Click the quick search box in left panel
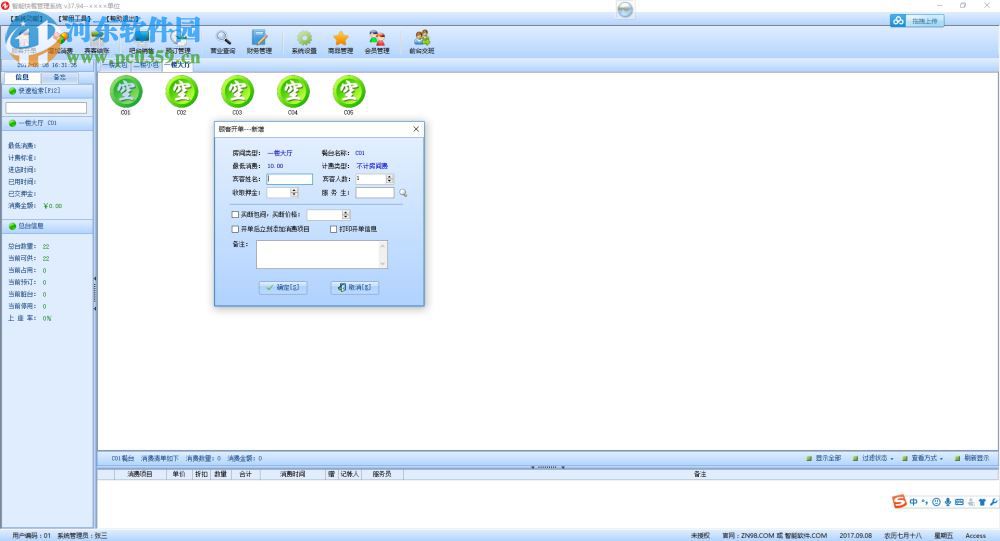 point(46,108)
